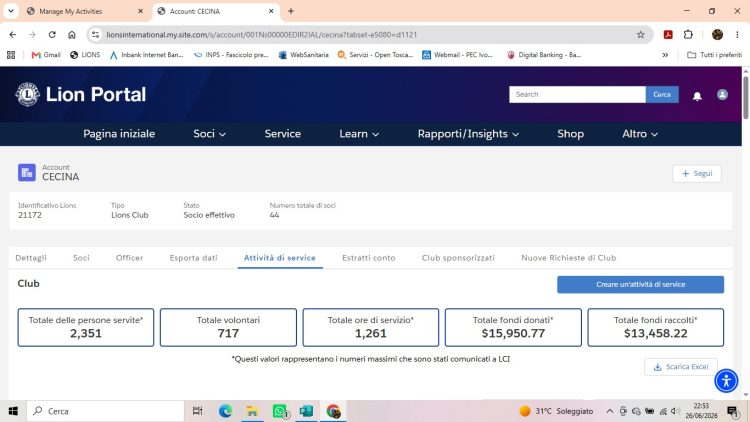The width and height of the screenshot is (750, 422).
Task: Open File Explorer from the taskbar
Action: pos(252,411)
